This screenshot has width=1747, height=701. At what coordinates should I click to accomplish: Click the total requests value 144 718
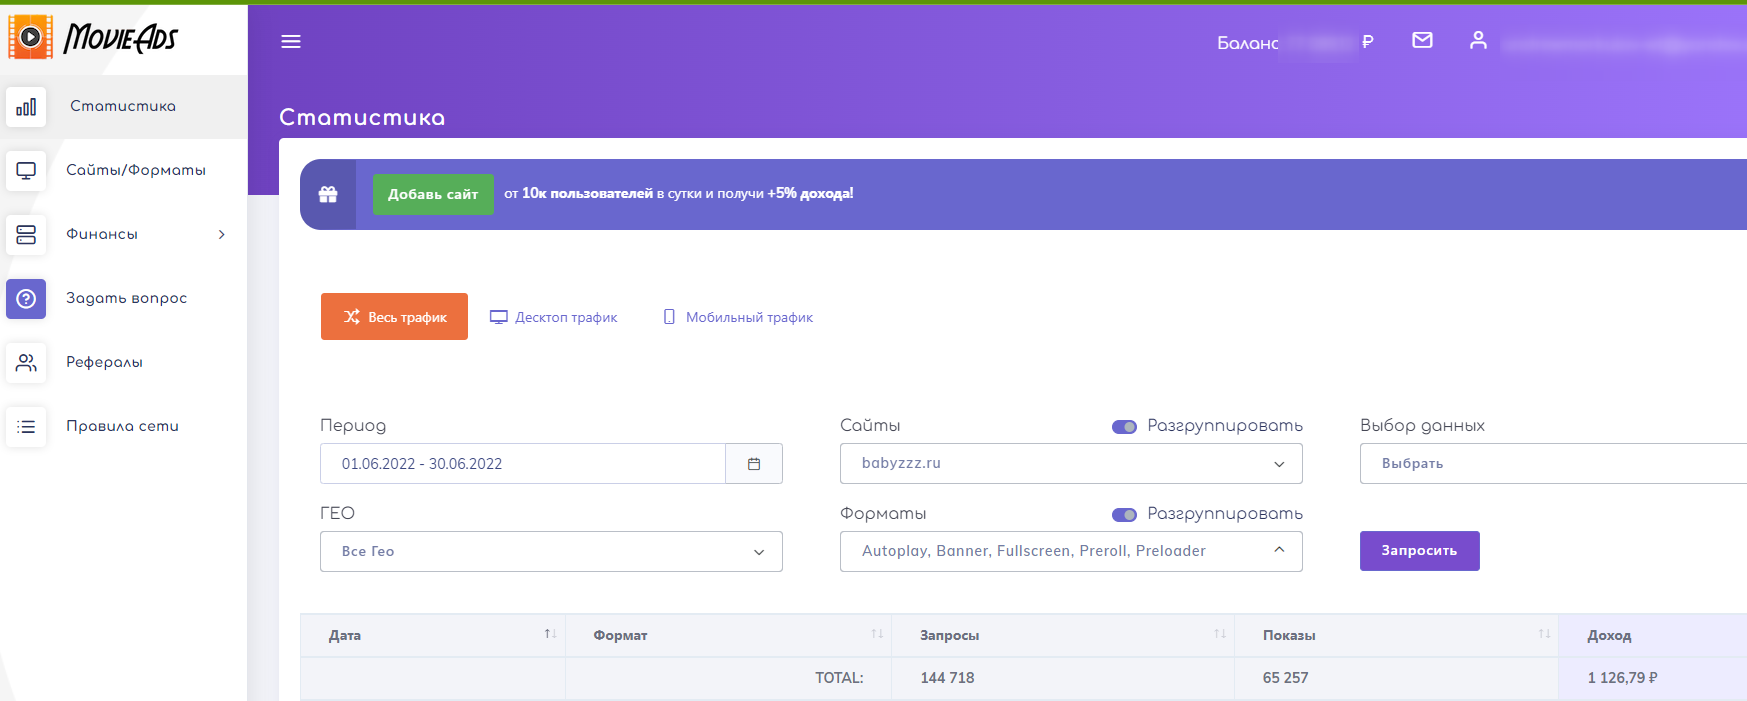[947, 678]
